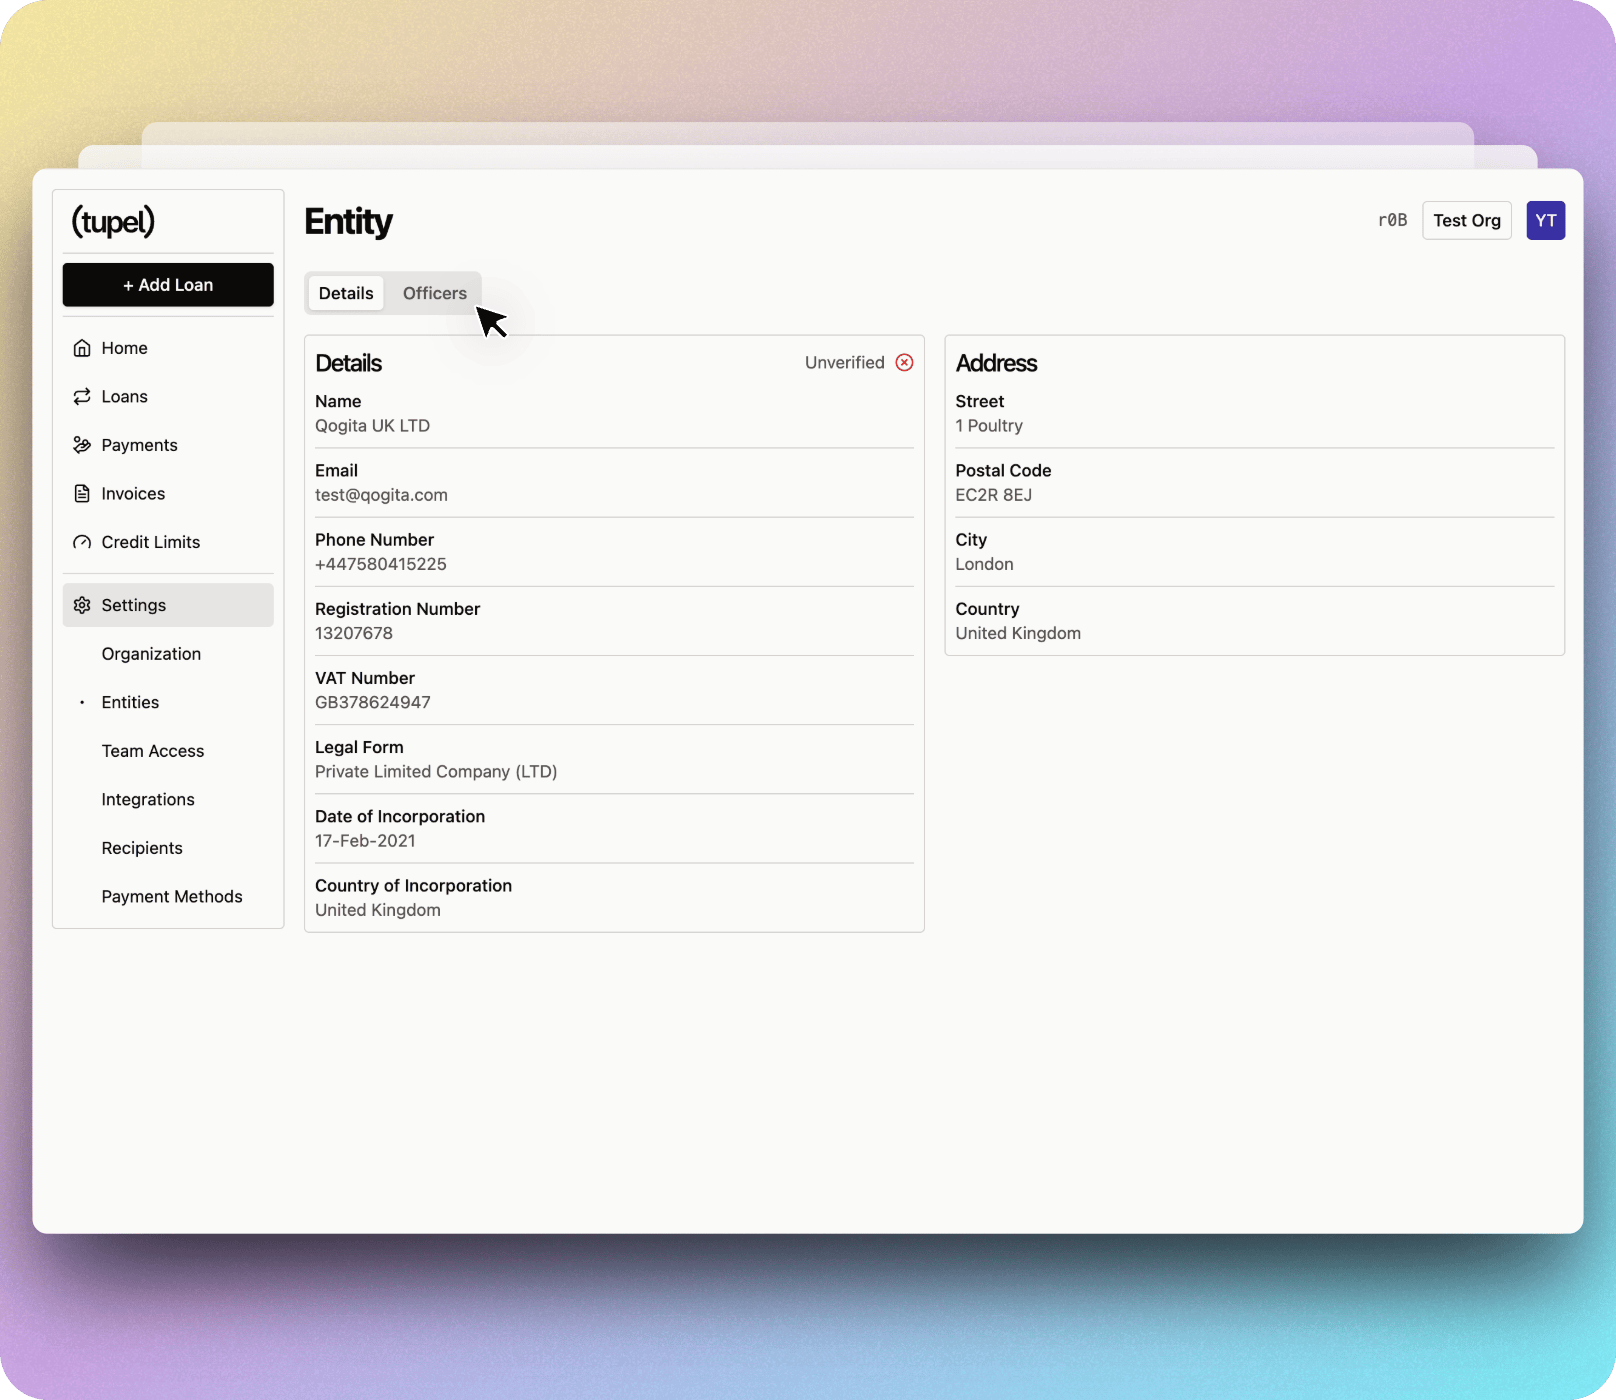
Task: Open Payment Methods settings
Action: point(172,897)
